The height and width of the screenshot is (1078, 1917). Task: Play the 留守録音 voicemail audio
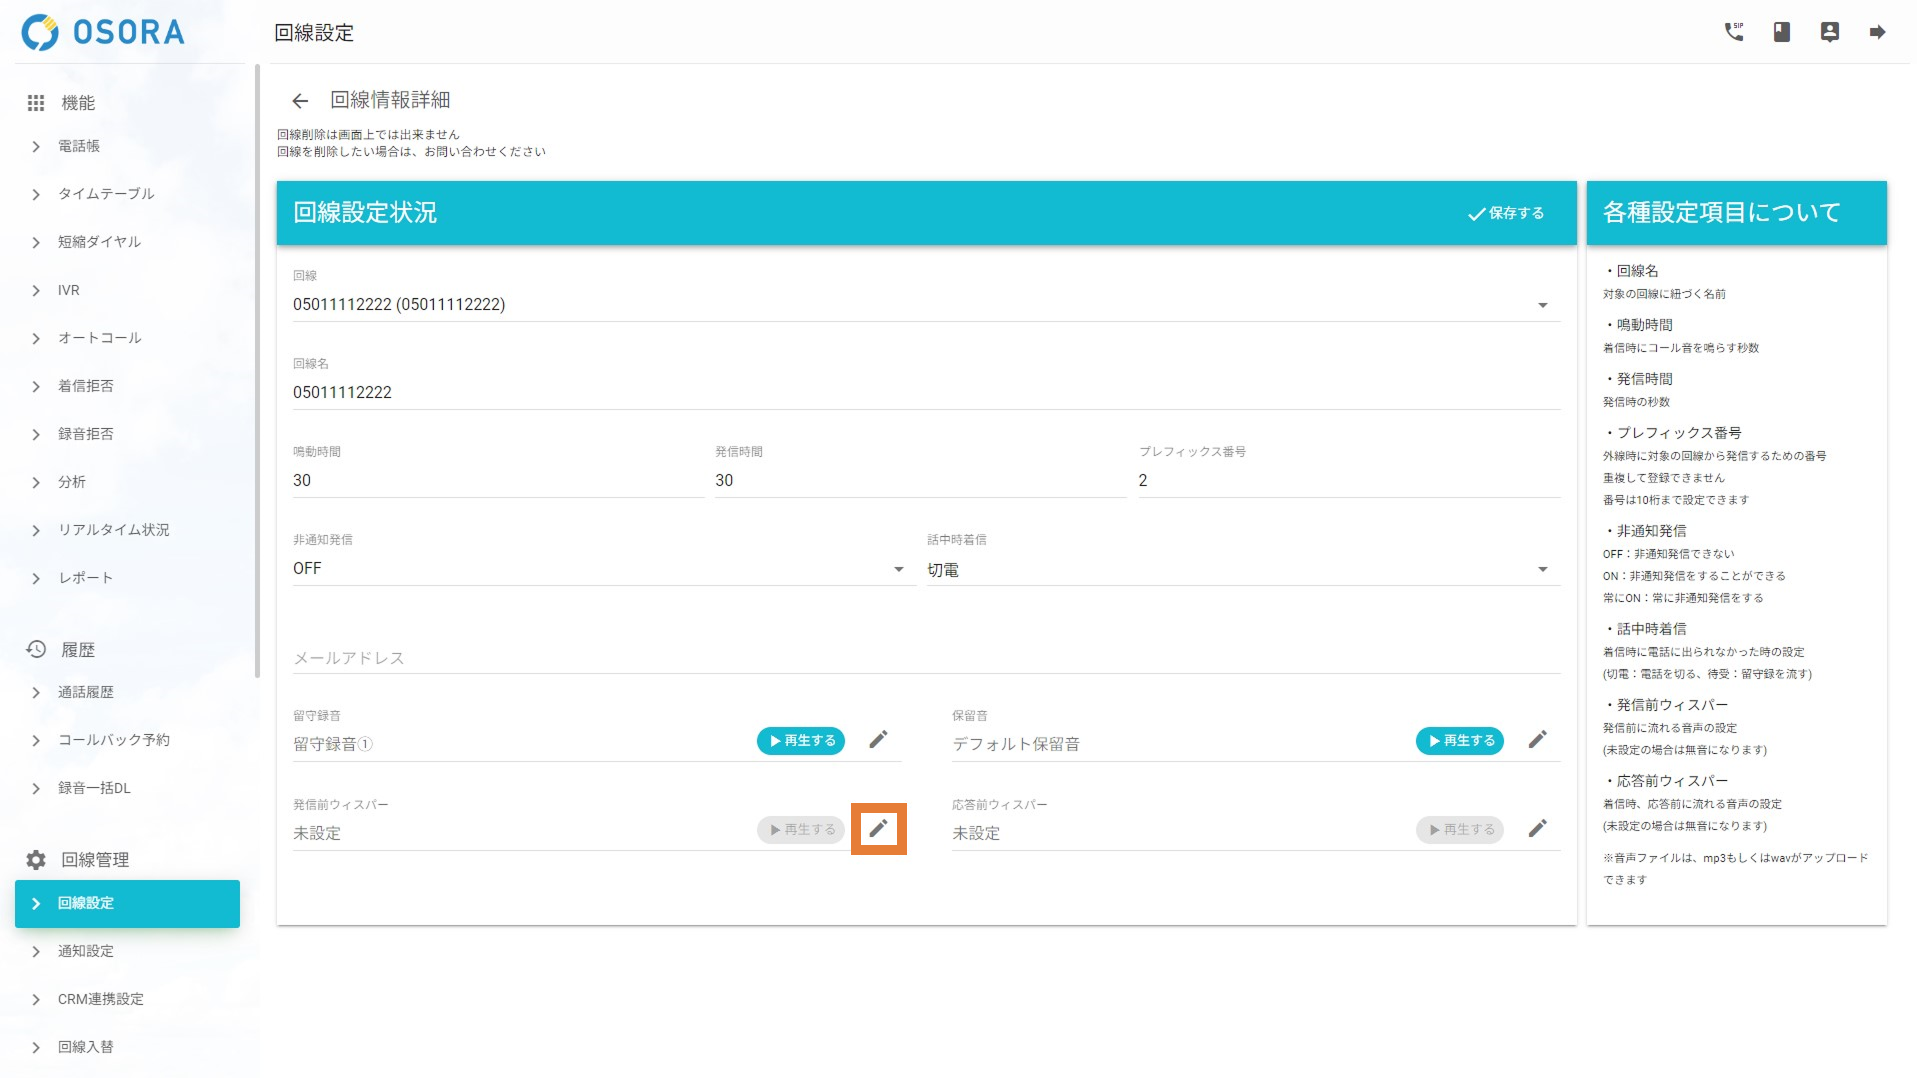click(801, 741)
